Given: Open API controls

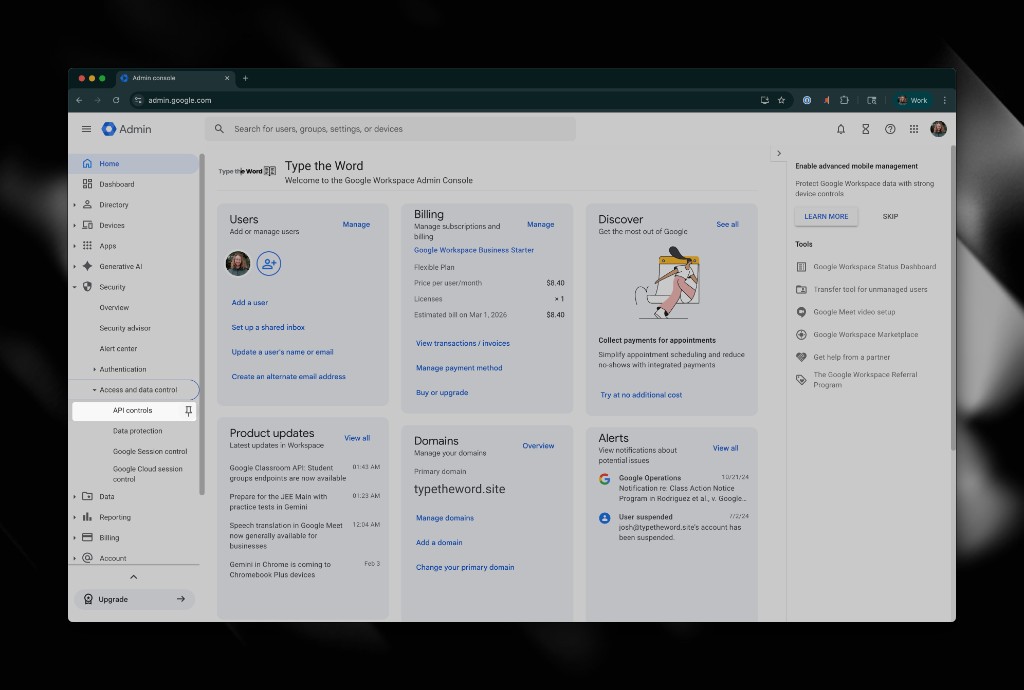Looking at the screenshot, I should pyautogui.click(x=132, y=411).
